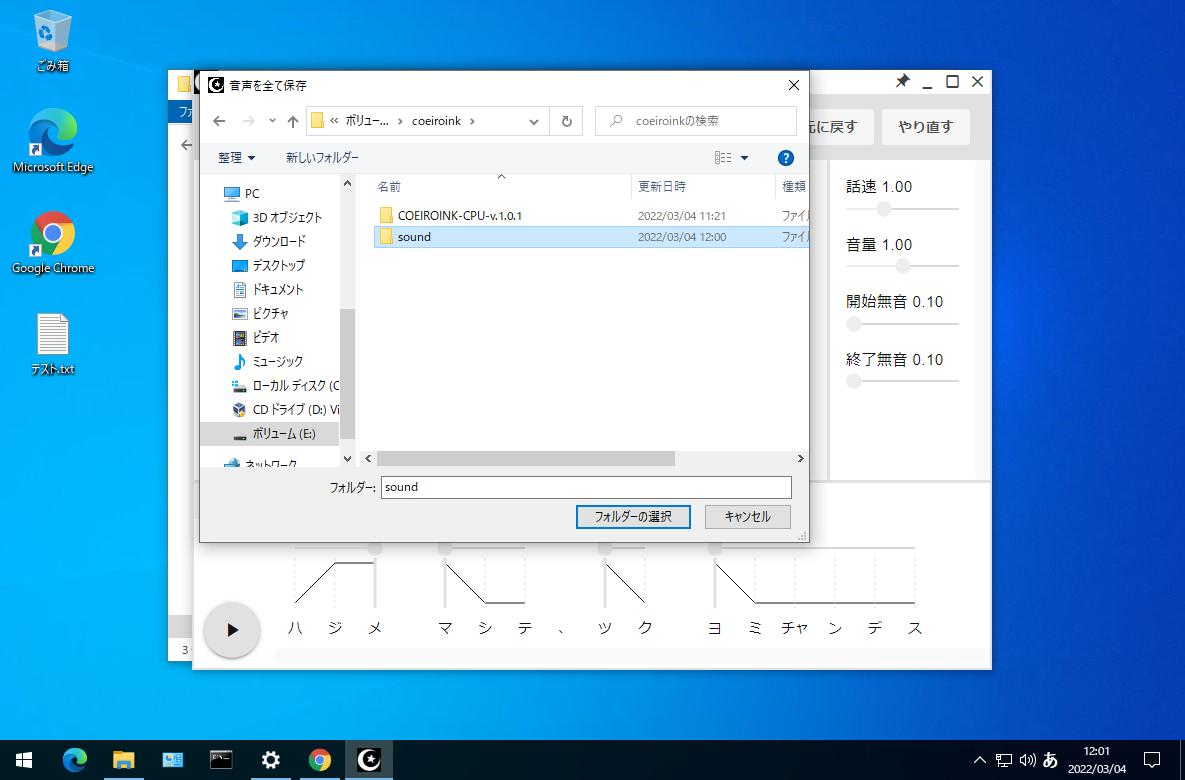Confirm with フォルダーの選択 button
The image size is (1185, 780).
pos(633,517)
